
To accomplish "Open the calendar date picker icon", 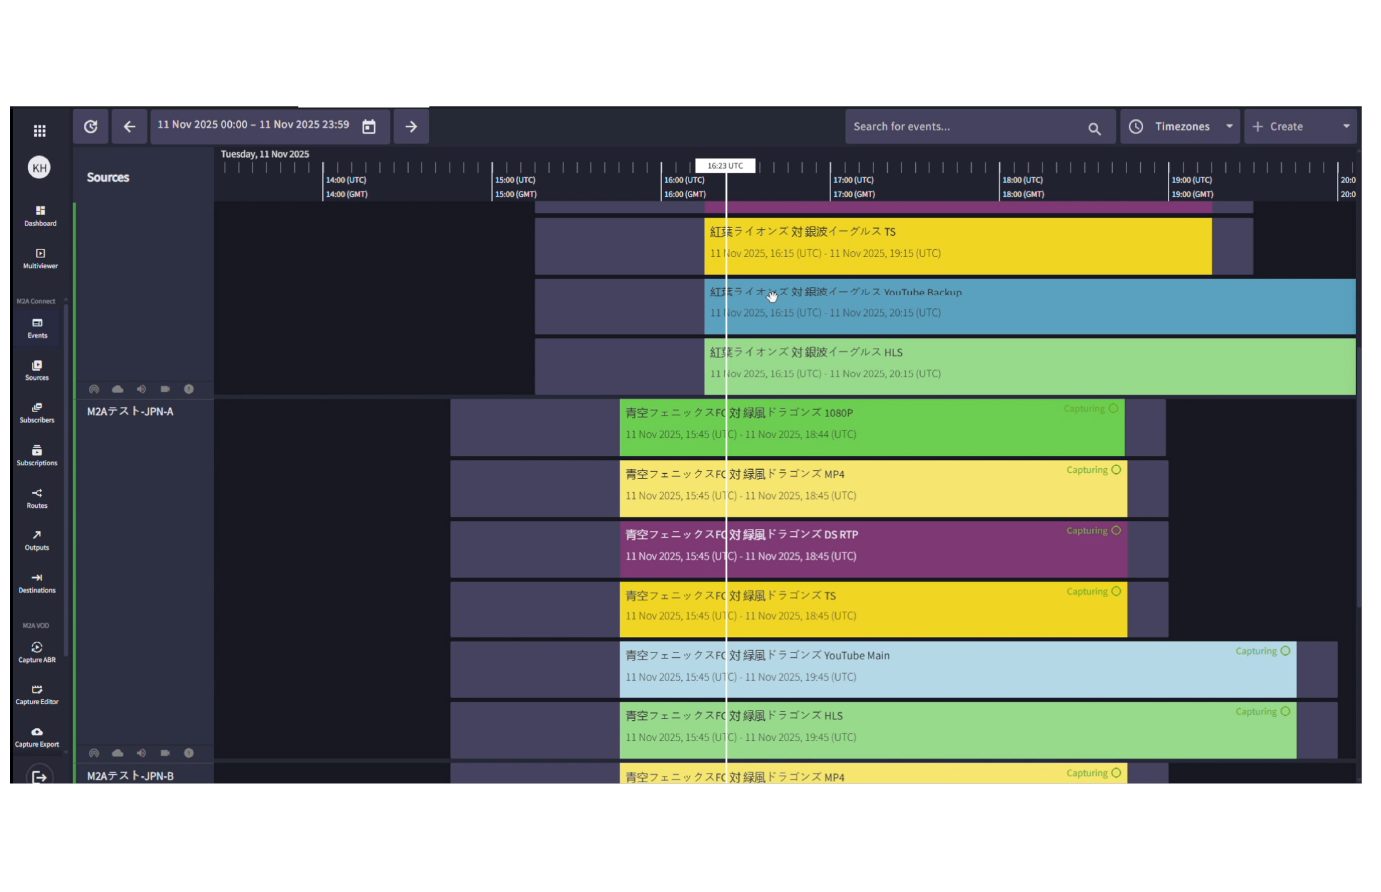I will pyautogui.click(x=369, y=127).
